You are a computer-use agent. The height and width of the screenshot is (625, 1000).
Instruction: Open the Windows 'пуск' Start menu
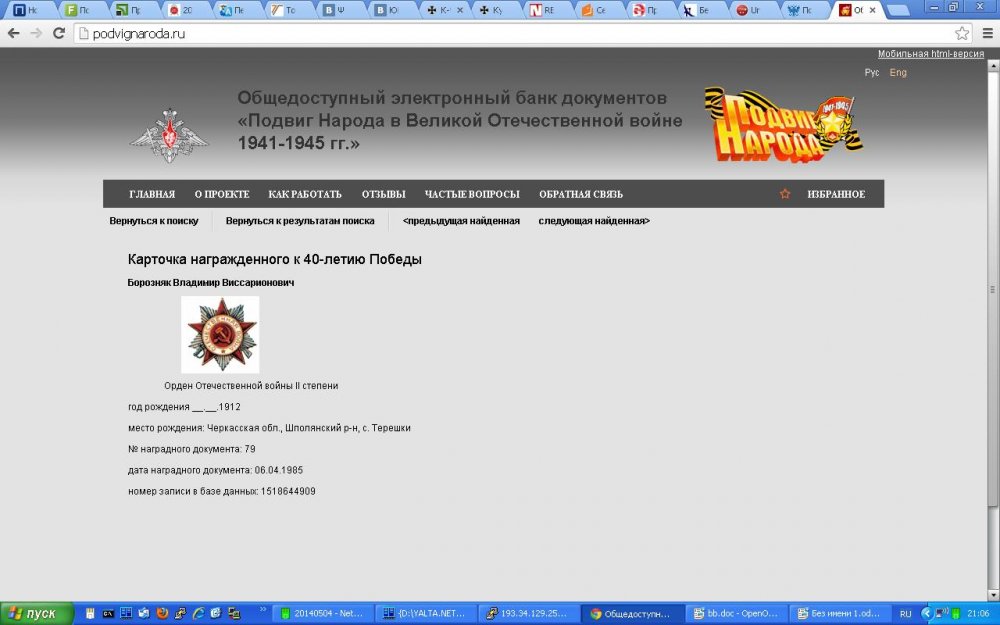(x=36, y=614)
